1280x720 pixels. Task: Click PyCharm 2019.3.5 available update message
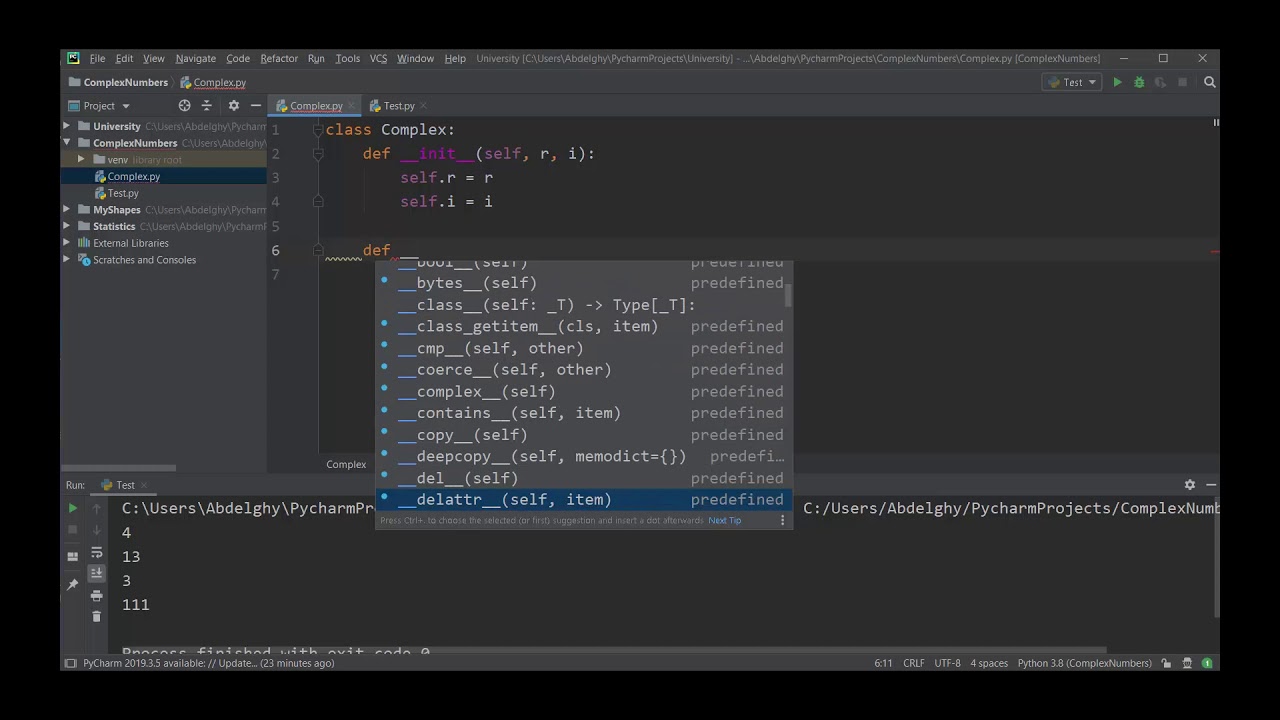coord(208,663)
